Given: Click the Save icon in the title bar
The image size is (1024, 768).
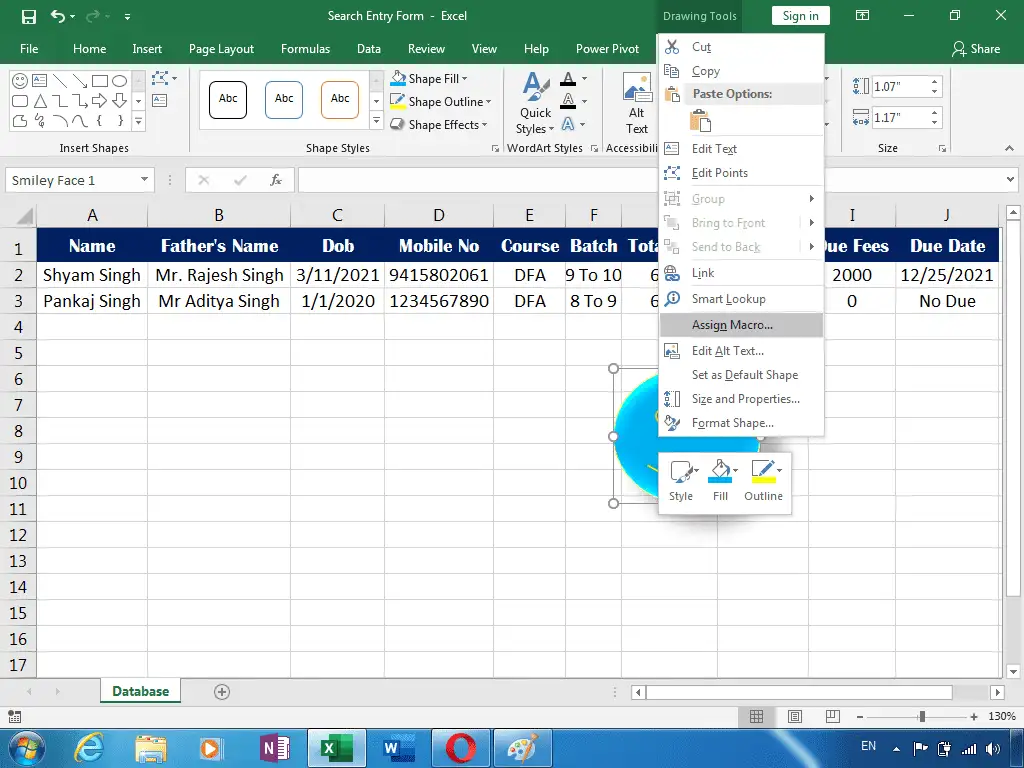Looking at the screenshot, I should (x=29, y=16).
